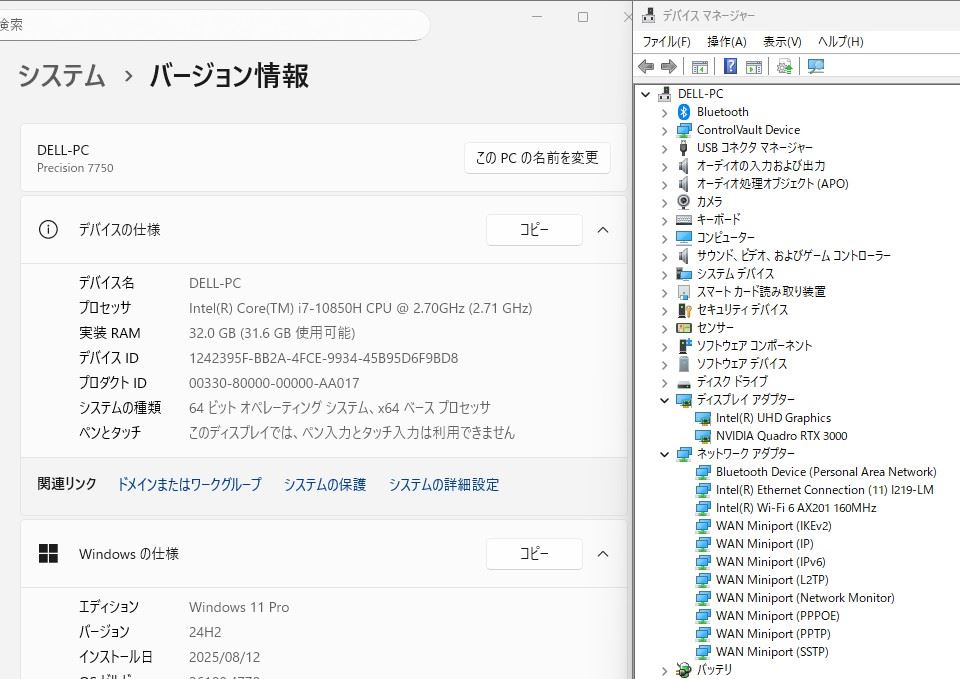Select Intel(R) Wi-Fi 6 AX201 160MHz
This screenshot has width=960, height=679.
796,508
